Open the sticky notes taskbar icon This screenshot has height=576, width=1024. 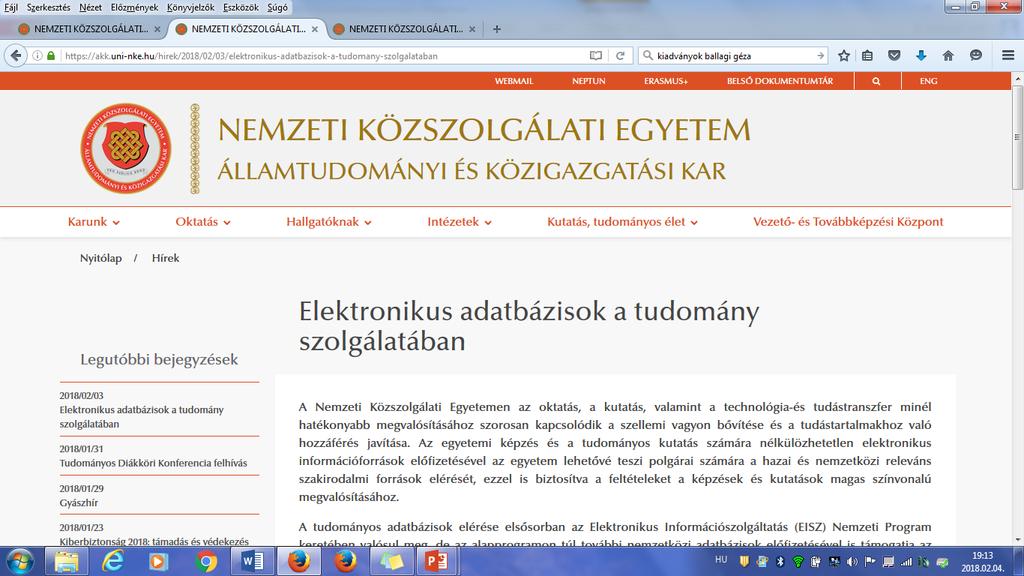(391, 562)
